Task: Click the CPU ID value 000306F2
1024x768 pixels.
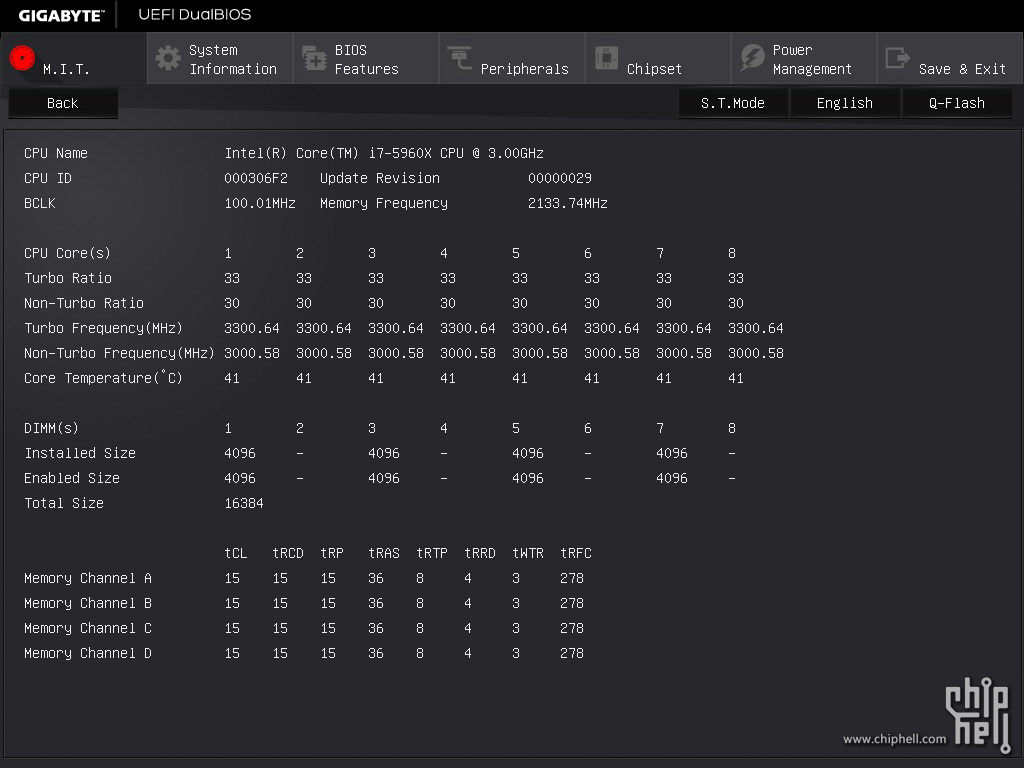Action: [x=255, y=178]
